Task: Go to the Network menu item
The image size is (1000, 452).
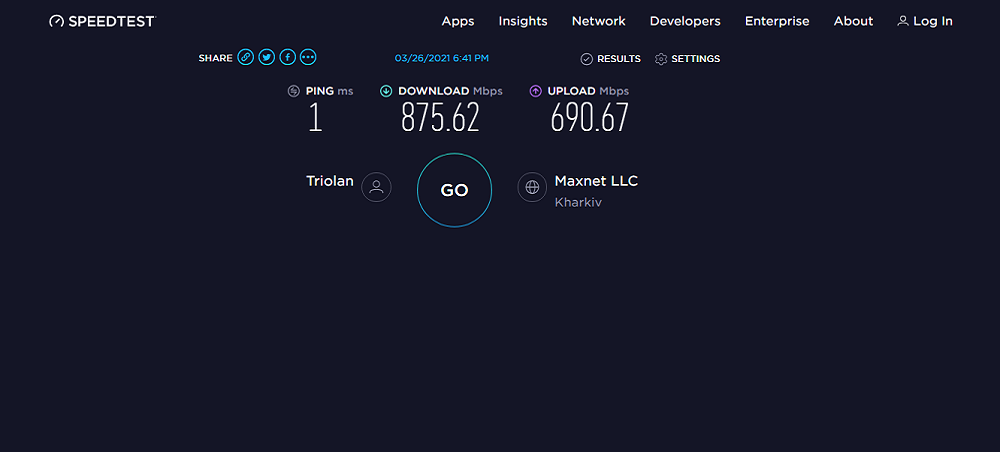Action: pyautogui.click(x=599, y=21)
